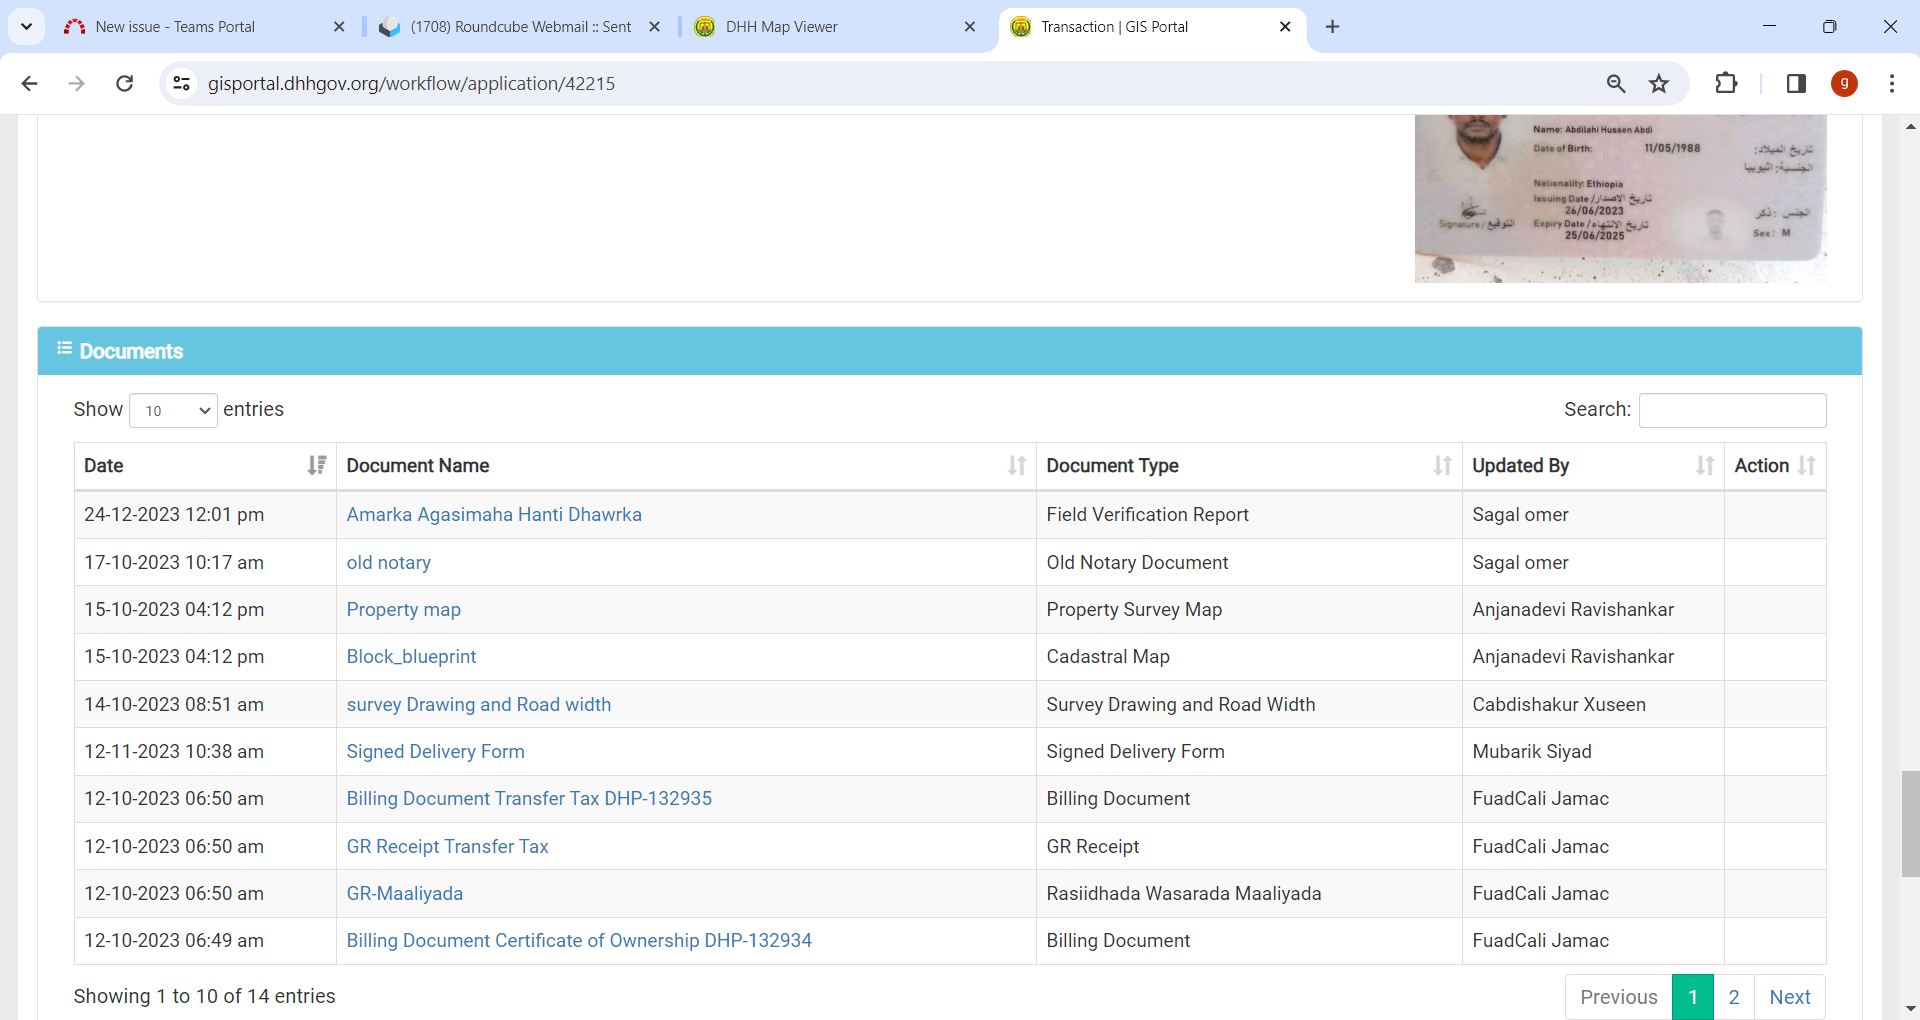1920x1020 pixels.
Task: Select pagination page 1
Action: [1693, 997]
